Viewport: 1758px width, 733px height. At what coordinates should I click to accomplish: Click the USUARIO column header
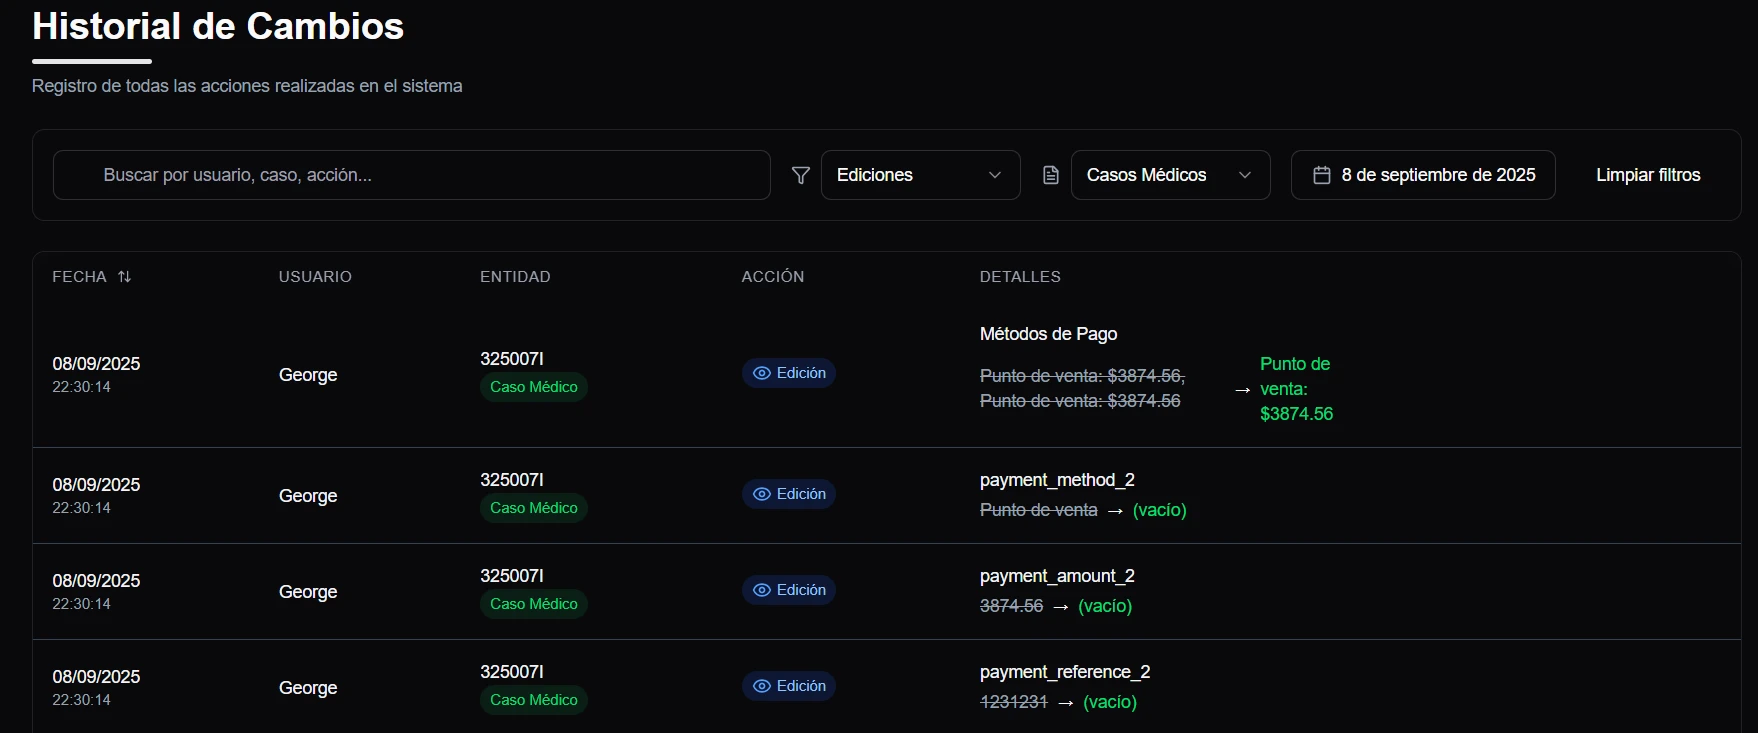point(315,277)
